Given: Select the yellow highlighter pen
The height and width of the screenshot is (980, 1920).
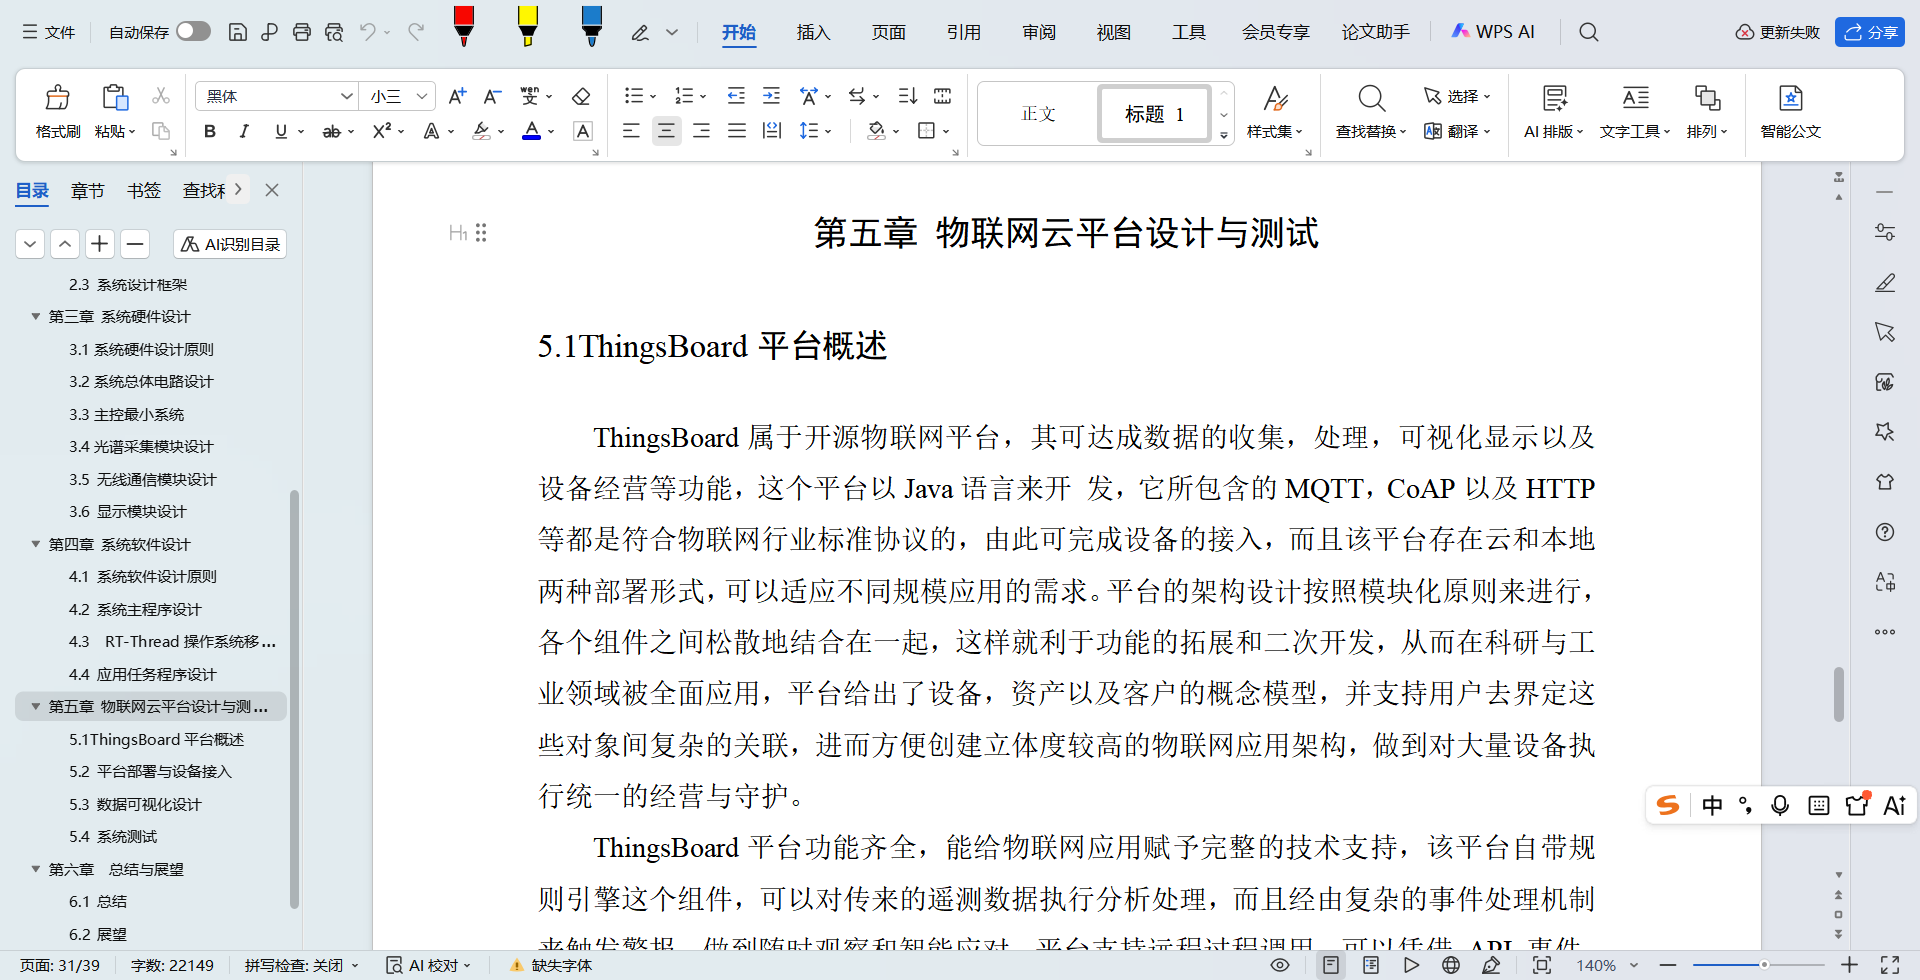Looking at the screenshot, I should click(527, 25).
